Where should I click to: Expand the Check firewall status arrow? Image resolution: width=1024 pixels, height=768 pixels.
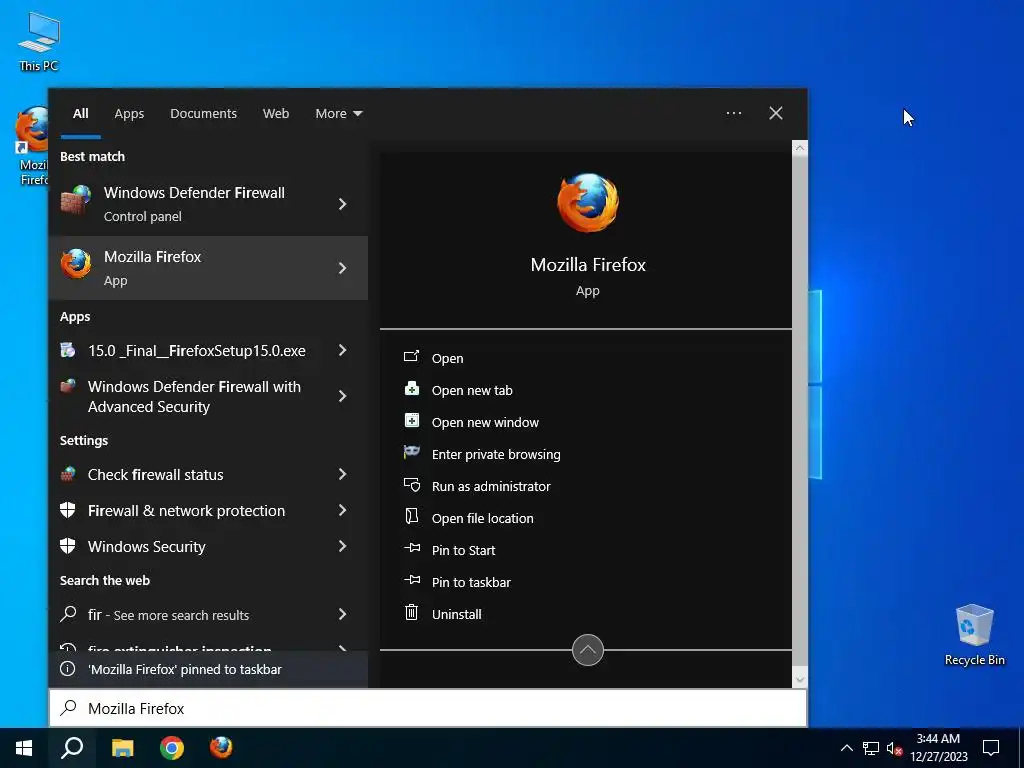[x=342, y=474]
